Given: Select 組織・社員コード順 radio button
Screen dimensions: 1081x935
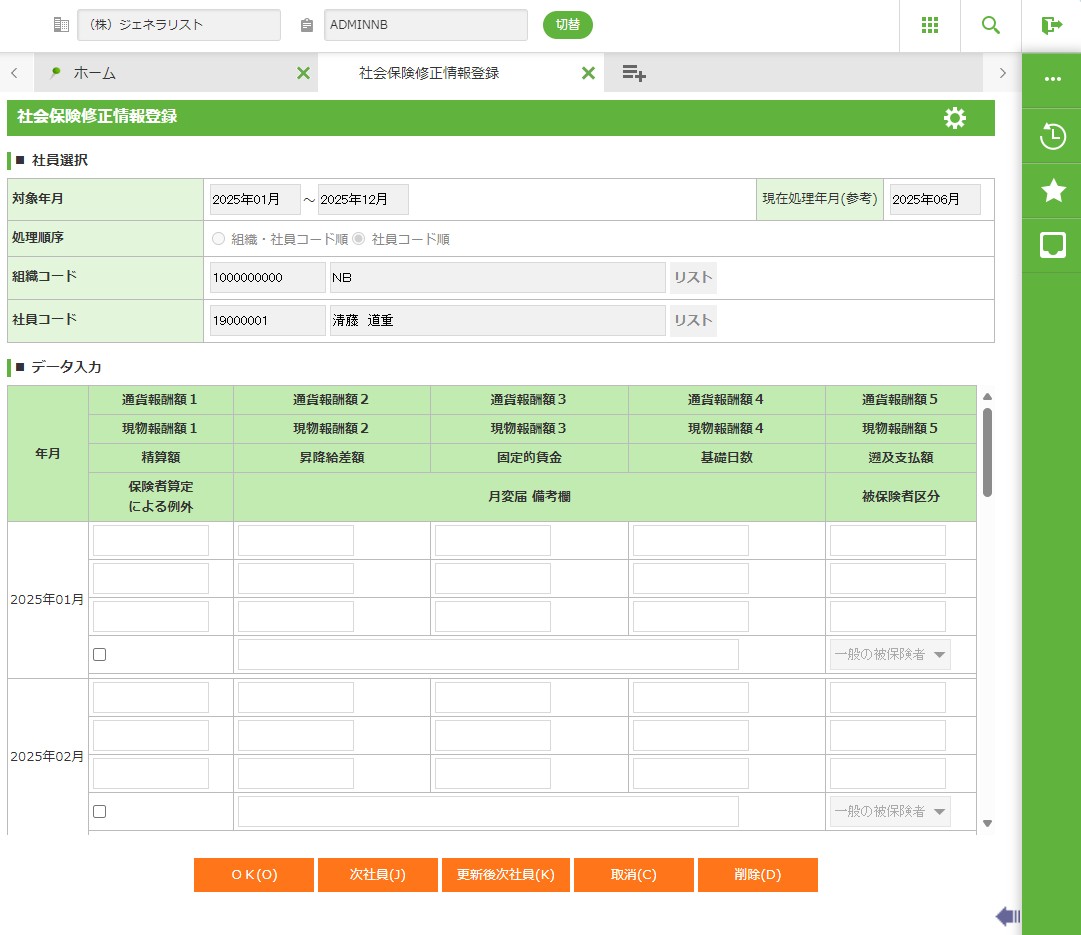Looking at the screenshot, I should coord(218,239).
